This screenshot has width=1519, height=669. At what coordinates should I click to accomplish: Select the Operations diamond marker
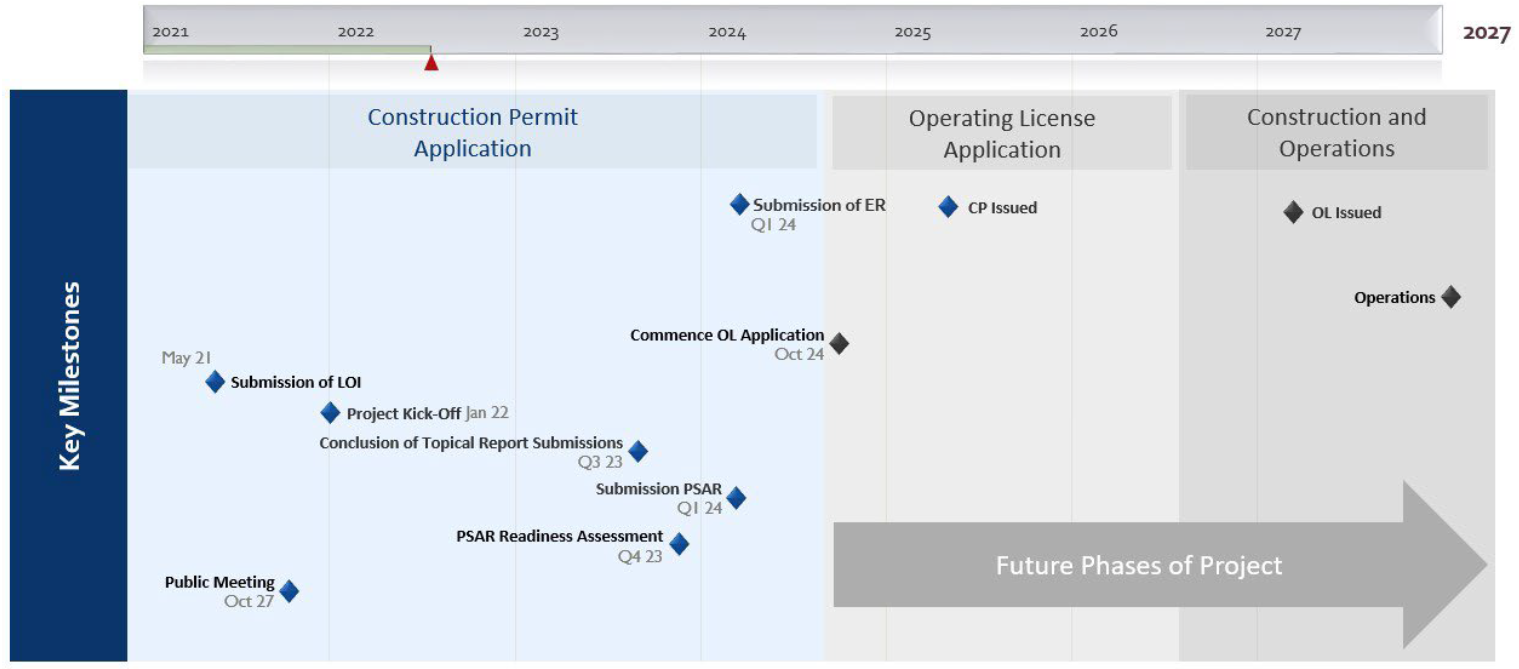point(1451,297)
